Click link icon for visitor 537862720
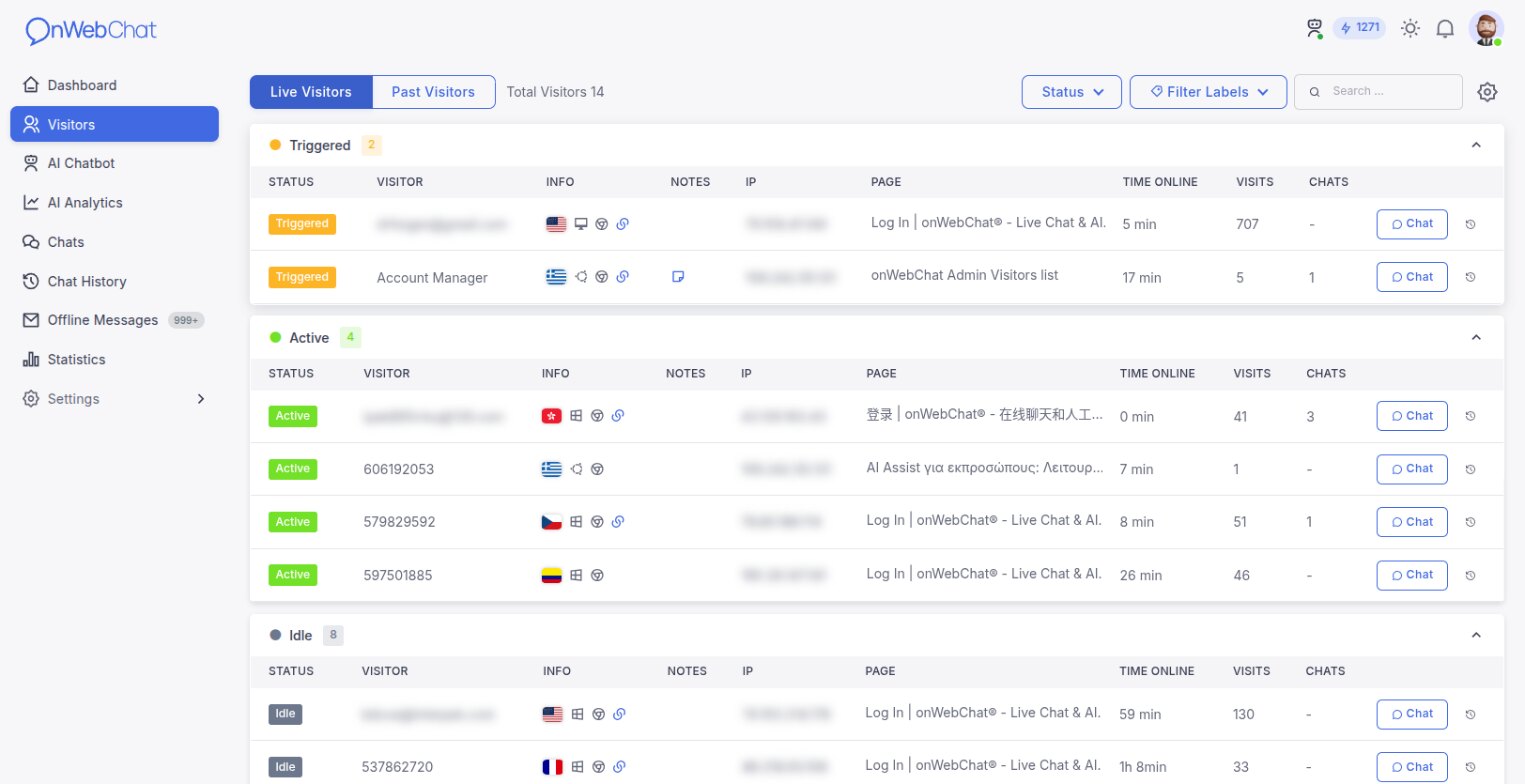Viewport: 1525px width, 784px height. [619, 767]
